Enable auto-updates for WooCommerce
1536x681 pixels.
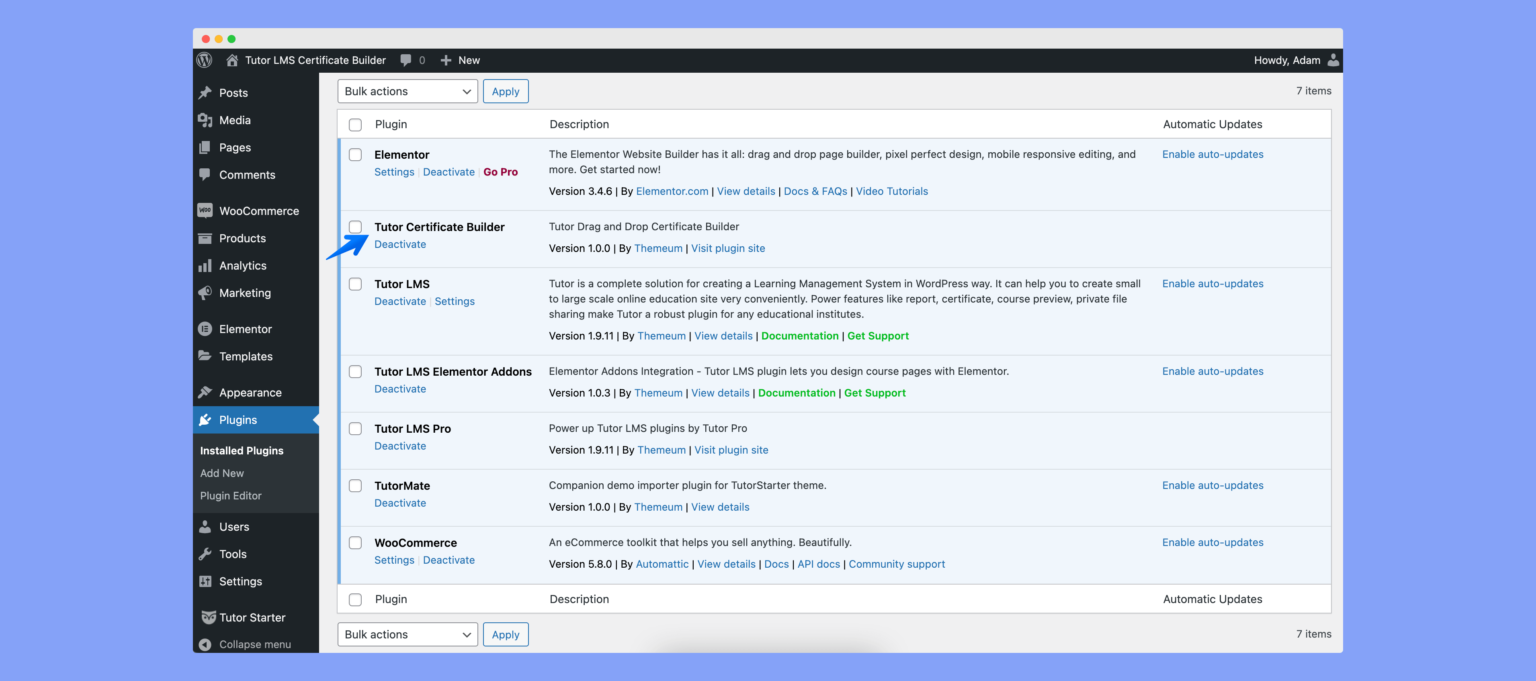1212,542
